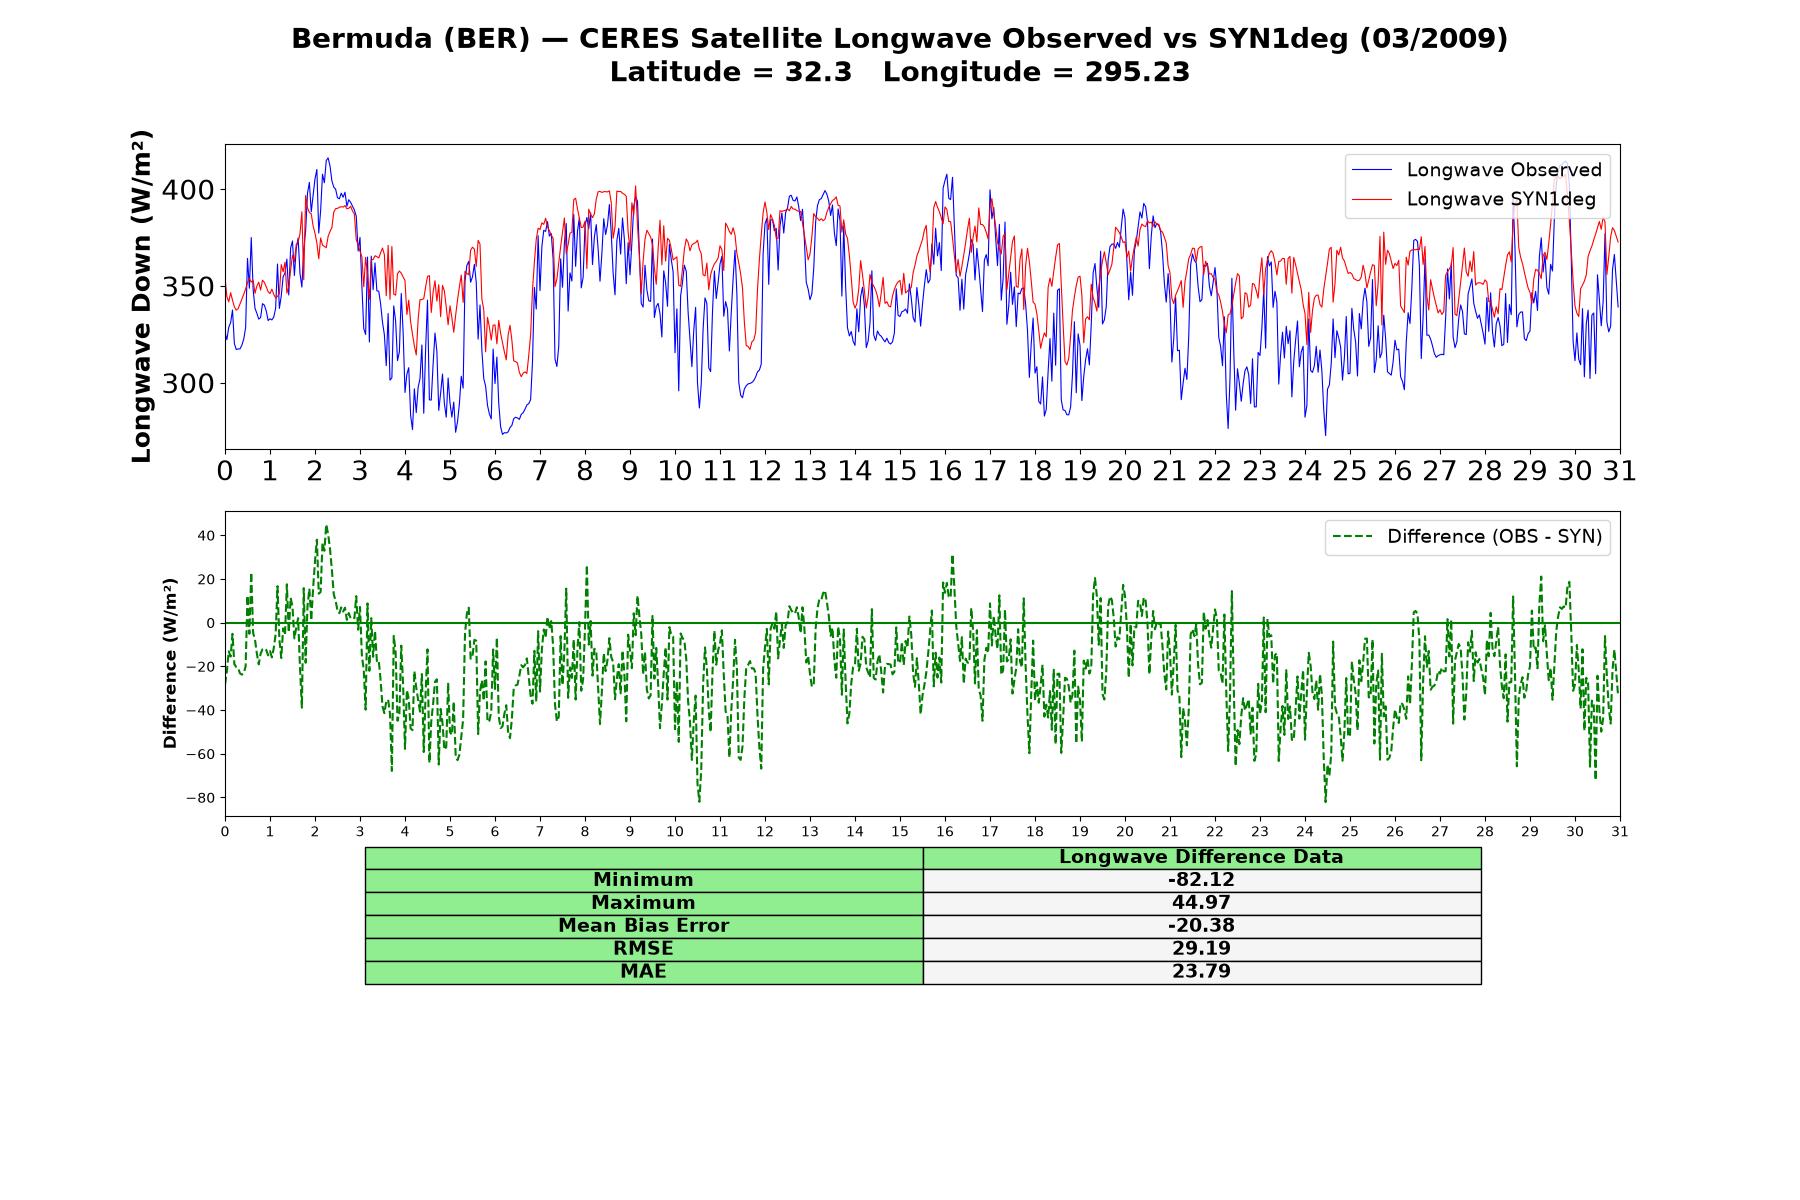1800x1200 pixels.
Task: Click day 16 tick on top chart axis
Action: (x=945, y=471)
